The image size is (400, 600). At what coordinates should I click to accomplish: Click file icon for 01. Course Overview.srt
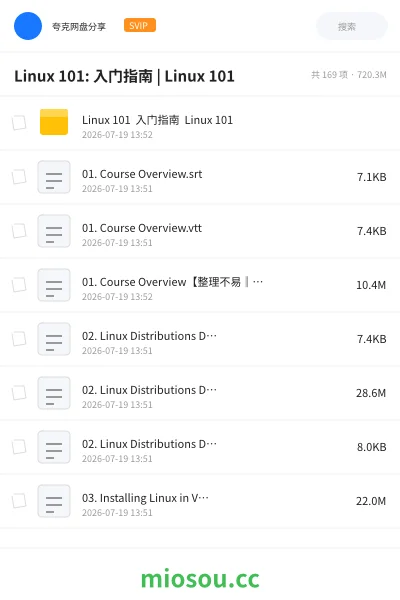coord(54,177)
